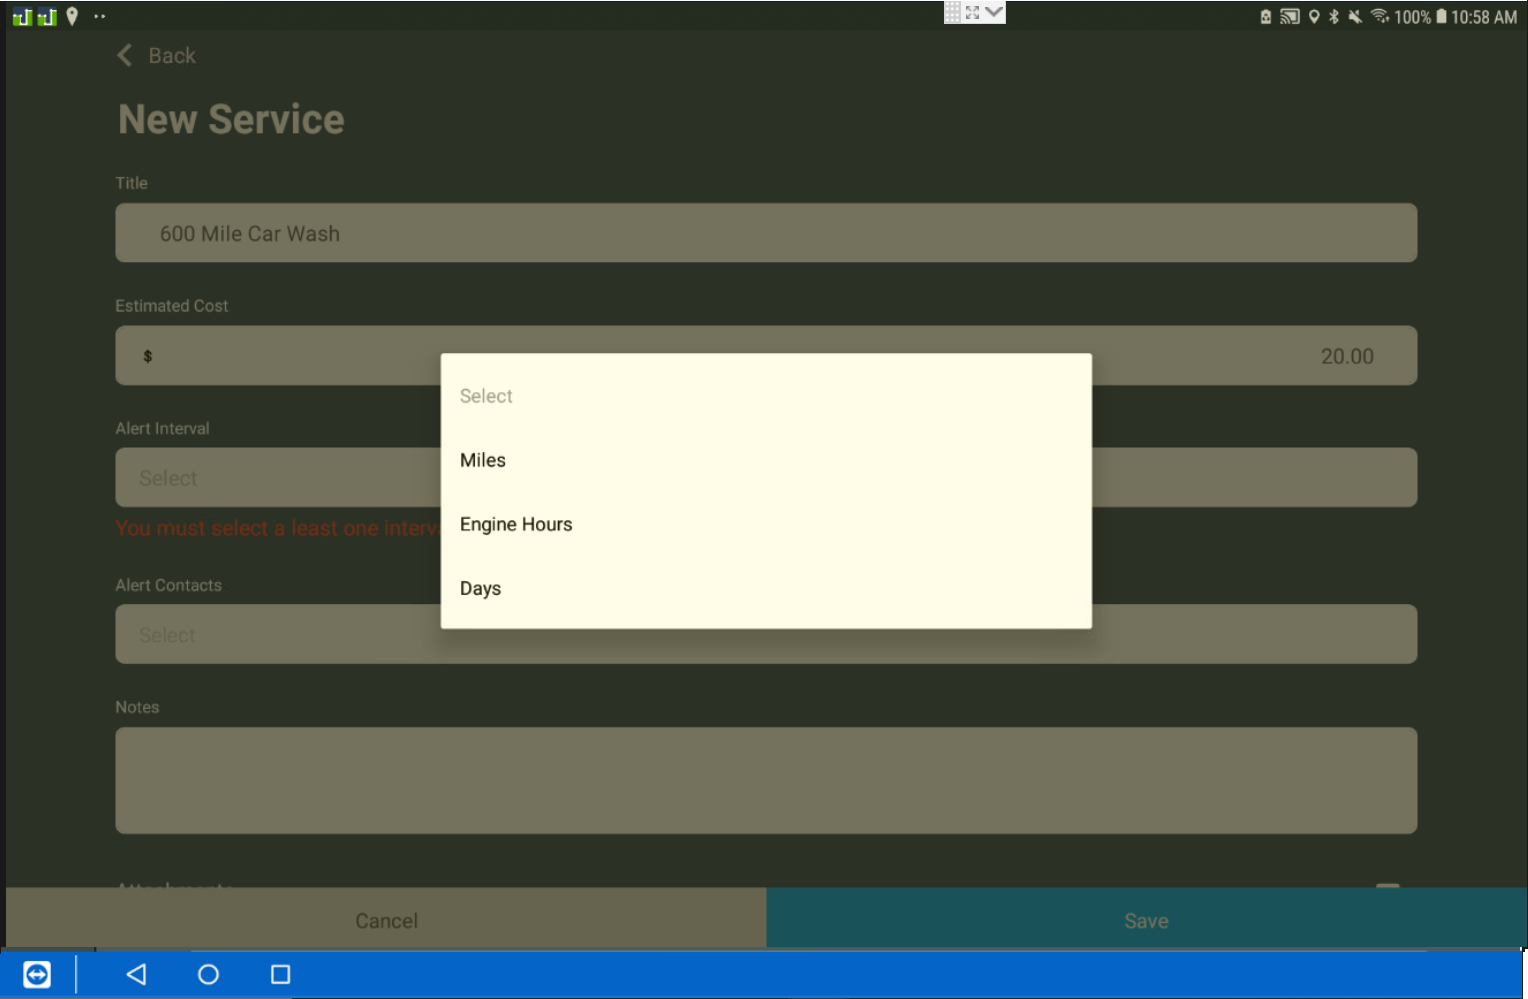Expand the top toolbar chevron arrow
This screenshot has height=999, width=1528.
[x=994, y=13]
